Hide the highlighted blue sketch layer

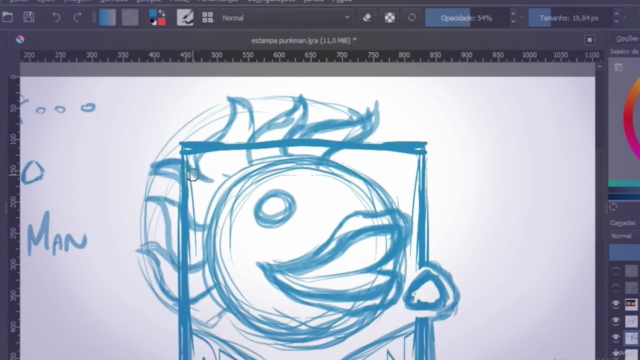click(616, 338)
